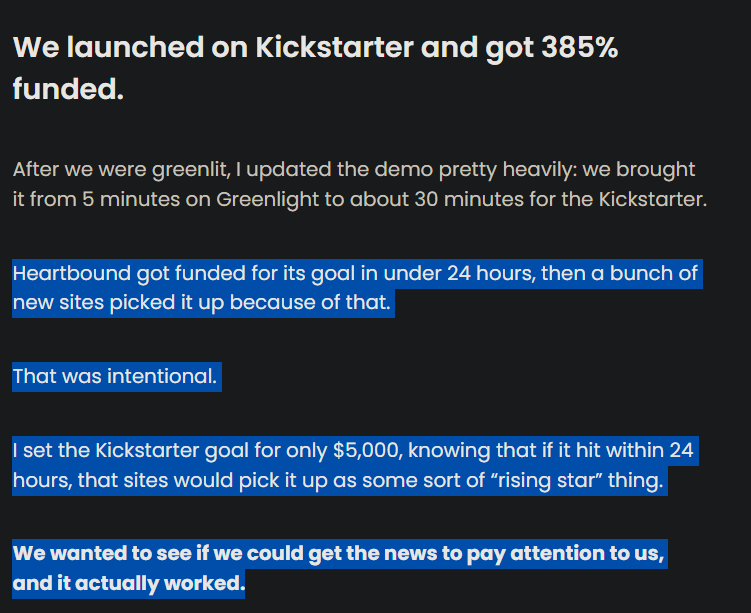Click the sentence "That was intentional."

[114, 377]
